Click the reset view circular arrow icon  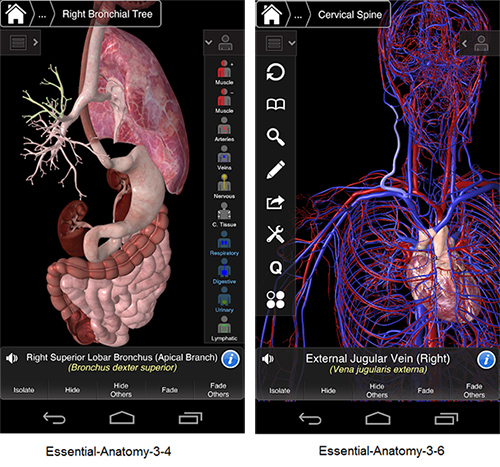(x=275, y=72)
